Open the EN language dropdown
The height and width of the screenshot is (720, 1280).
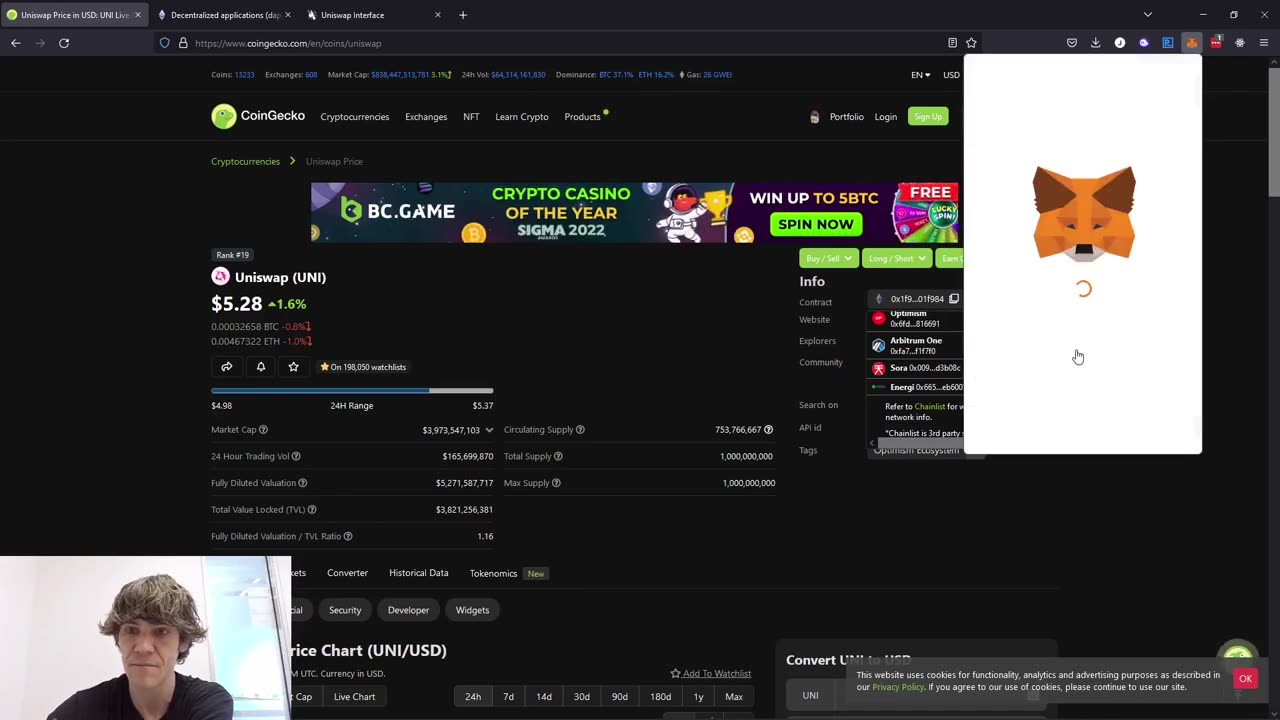(x=920, y=75)
